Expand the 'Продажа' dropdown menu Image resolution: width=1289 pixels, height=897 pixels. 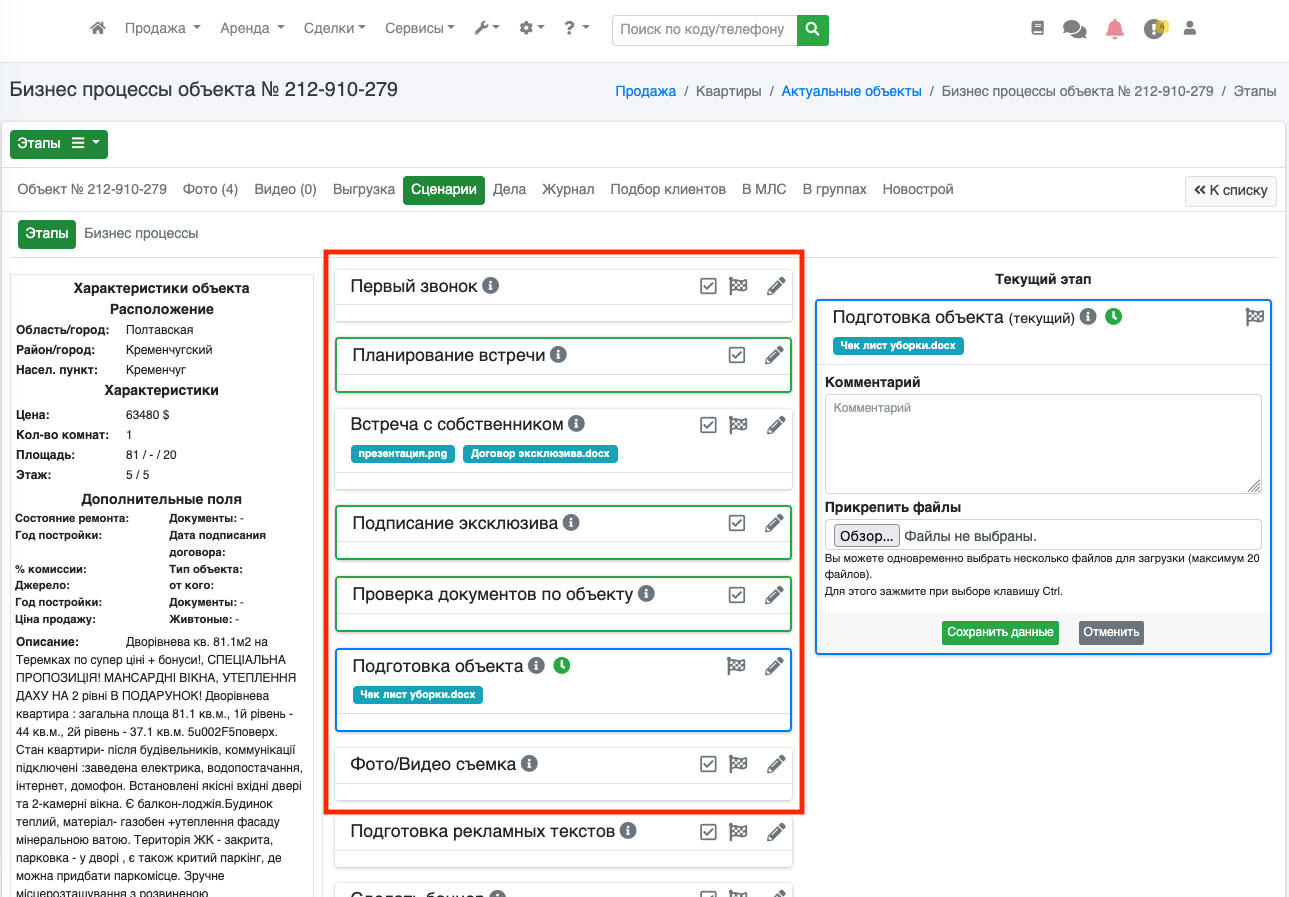(x=162, y=29)
